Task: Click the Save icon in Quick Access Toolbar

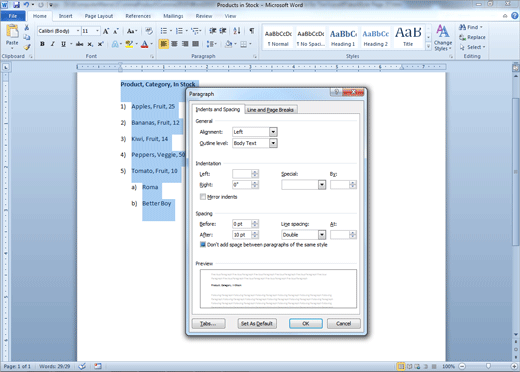Action: click(16, 5)
